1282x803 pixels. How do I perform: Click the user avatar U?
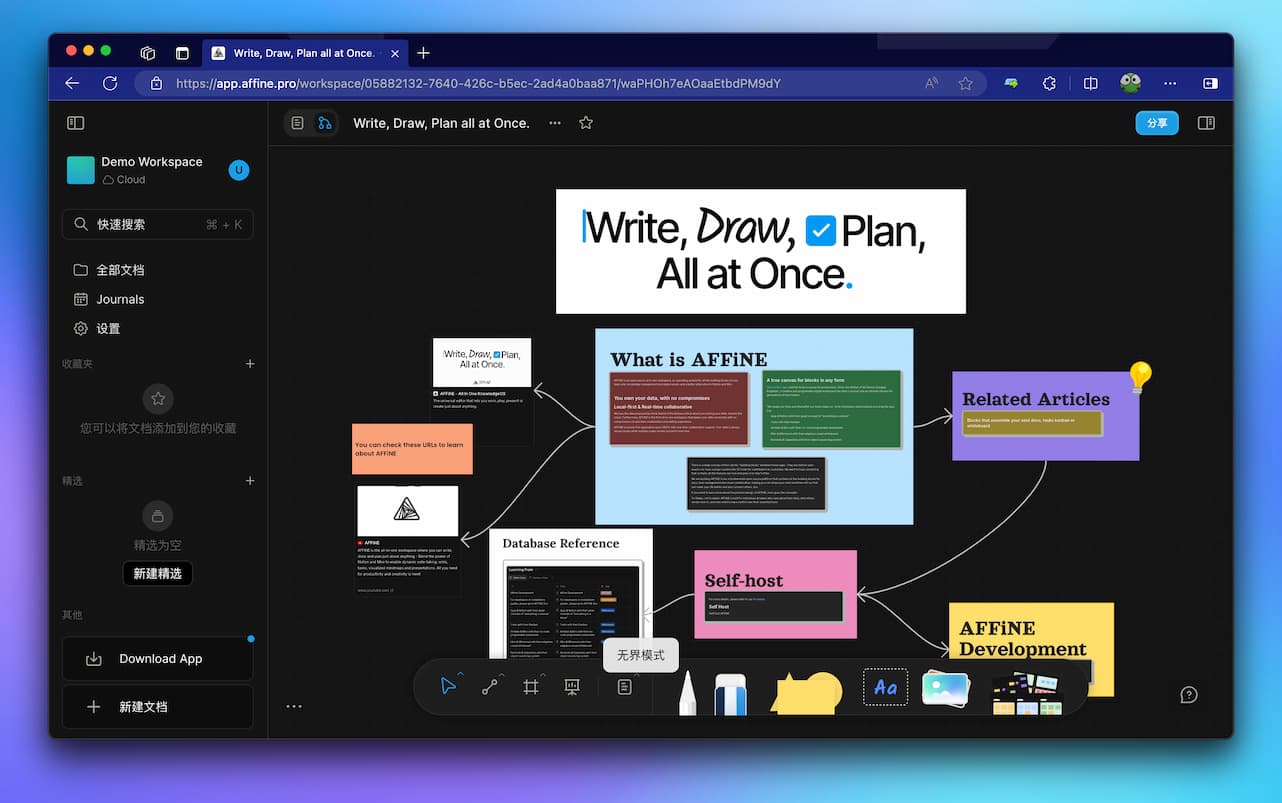238,170
